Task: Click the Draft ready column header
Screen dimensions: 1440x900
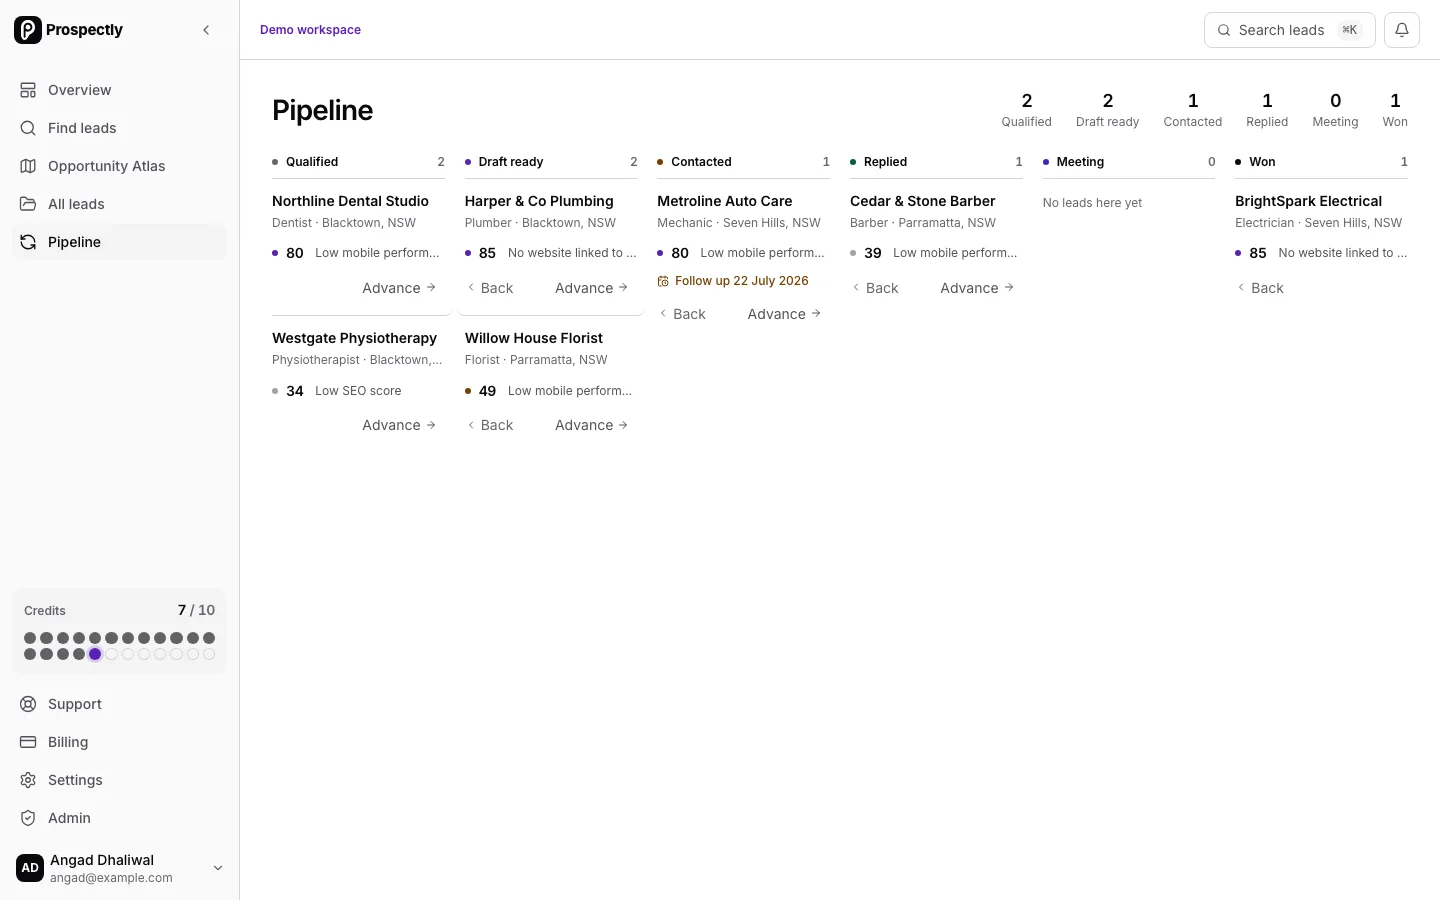Action: click(551, 162)
